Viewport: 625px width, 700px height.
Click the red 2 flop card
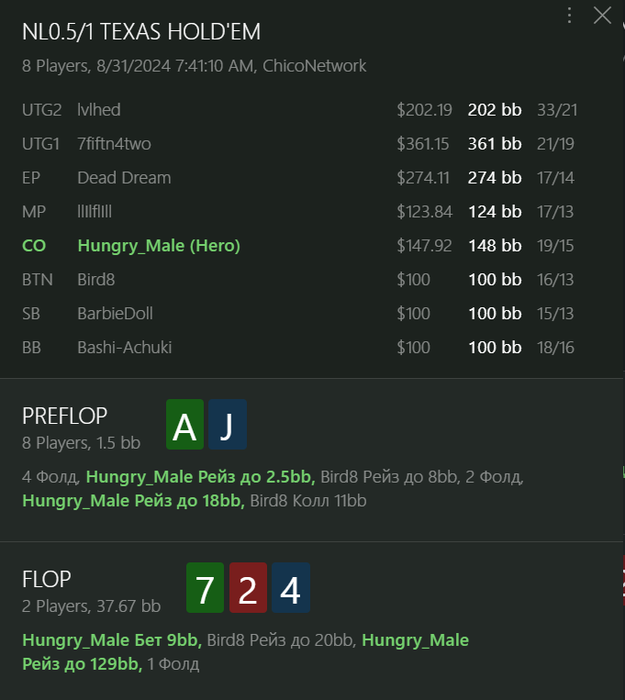point(248,589)
